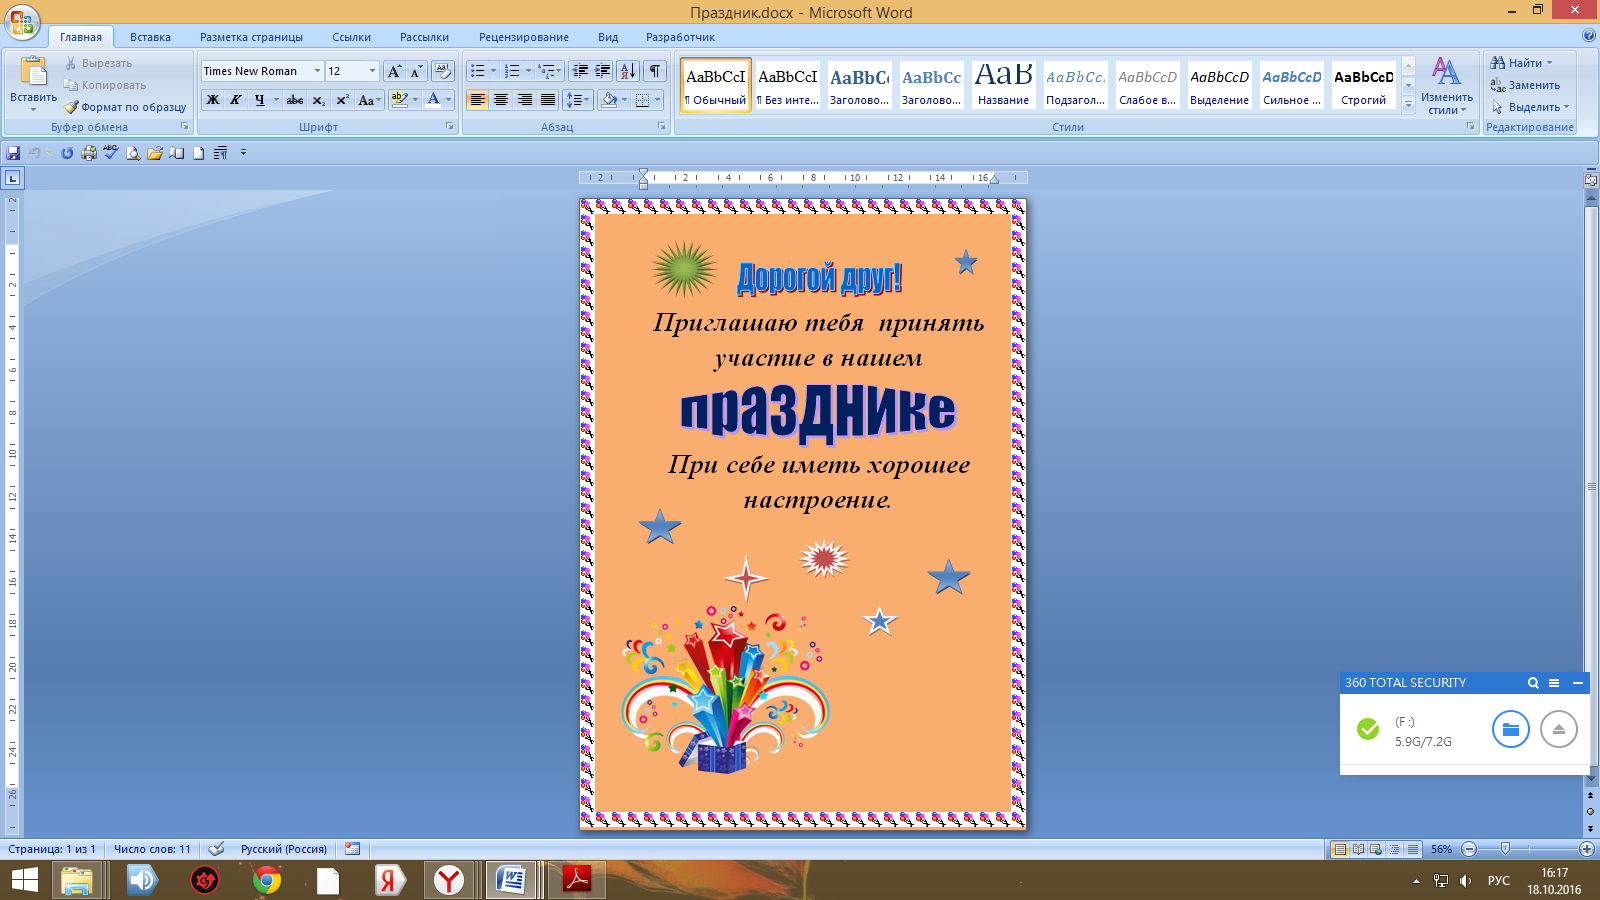Click the open folder icon in quick toolbar
1600x900 pixels.
154,153
